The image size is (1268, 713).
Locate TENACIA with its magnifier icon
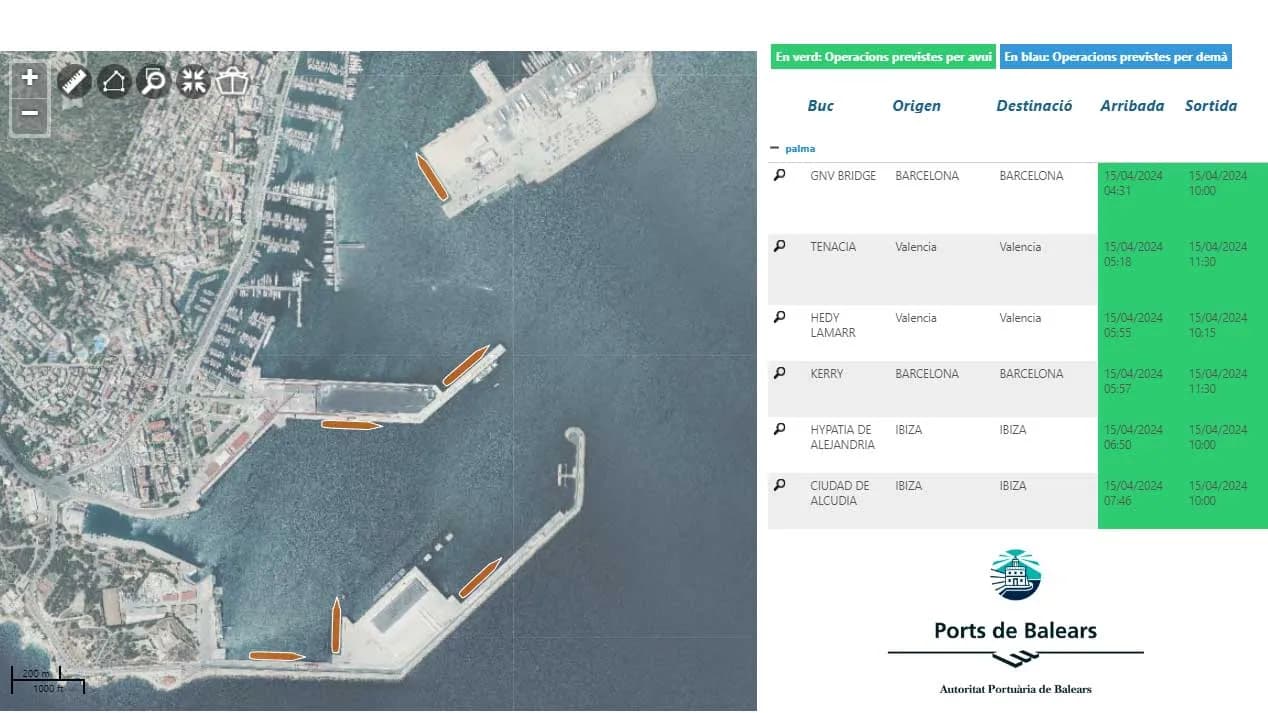tap(780, 246)
